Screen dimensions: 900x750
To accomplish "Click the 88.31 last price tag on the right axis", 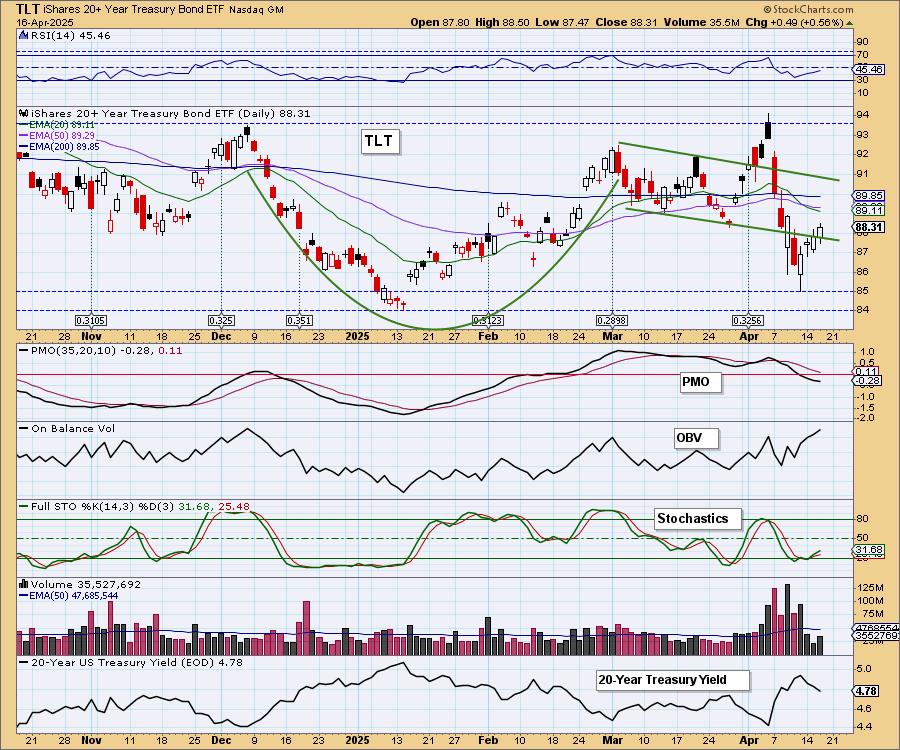I will click(x=869, y=227).
